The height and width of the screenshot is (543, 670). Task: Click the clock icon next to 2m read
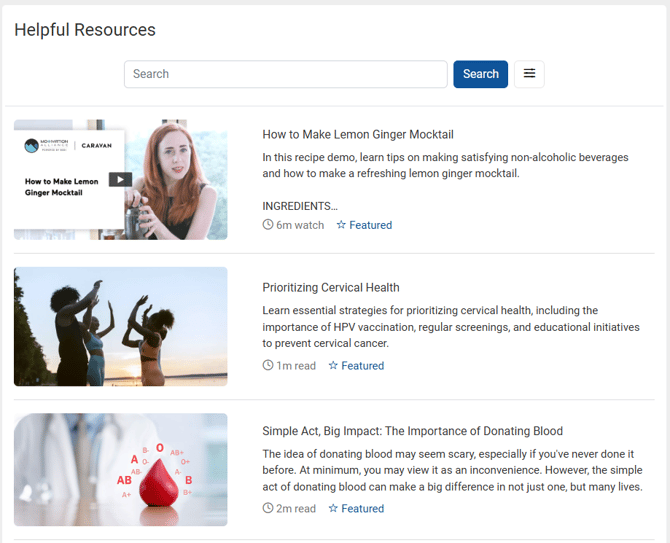[x=268, y=509]
